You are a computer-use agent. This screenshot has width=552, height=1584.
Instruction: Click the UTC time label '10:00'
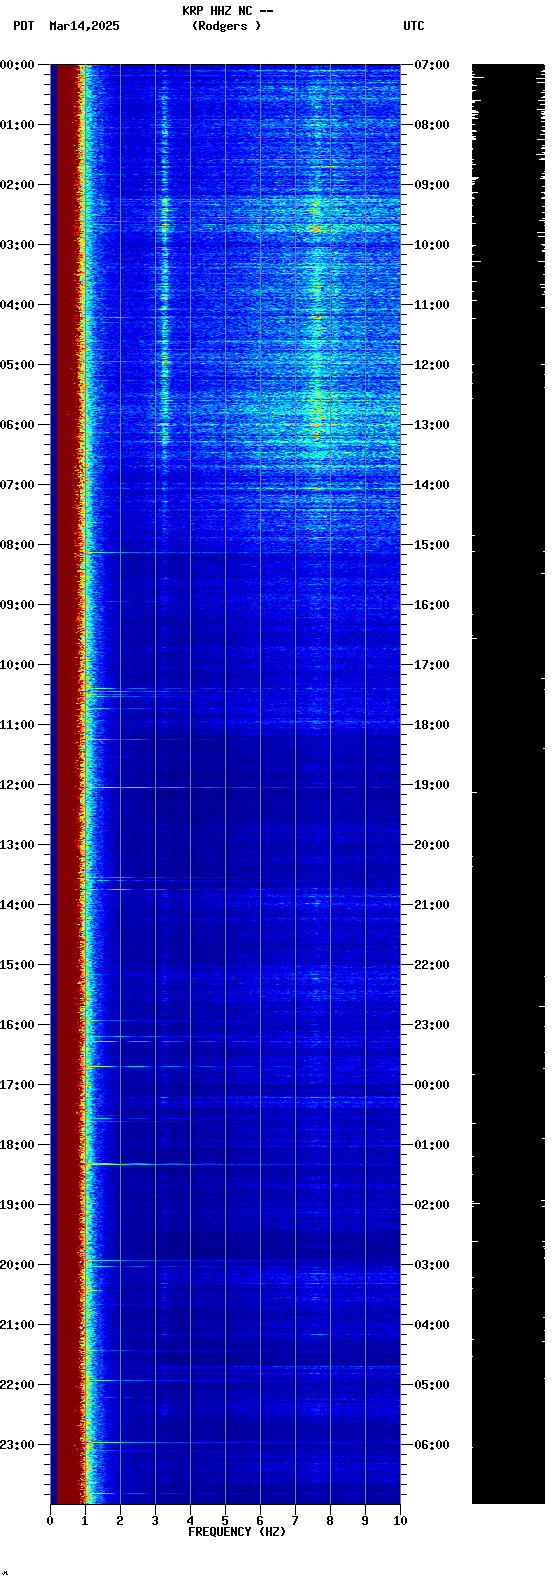point(432,245)
